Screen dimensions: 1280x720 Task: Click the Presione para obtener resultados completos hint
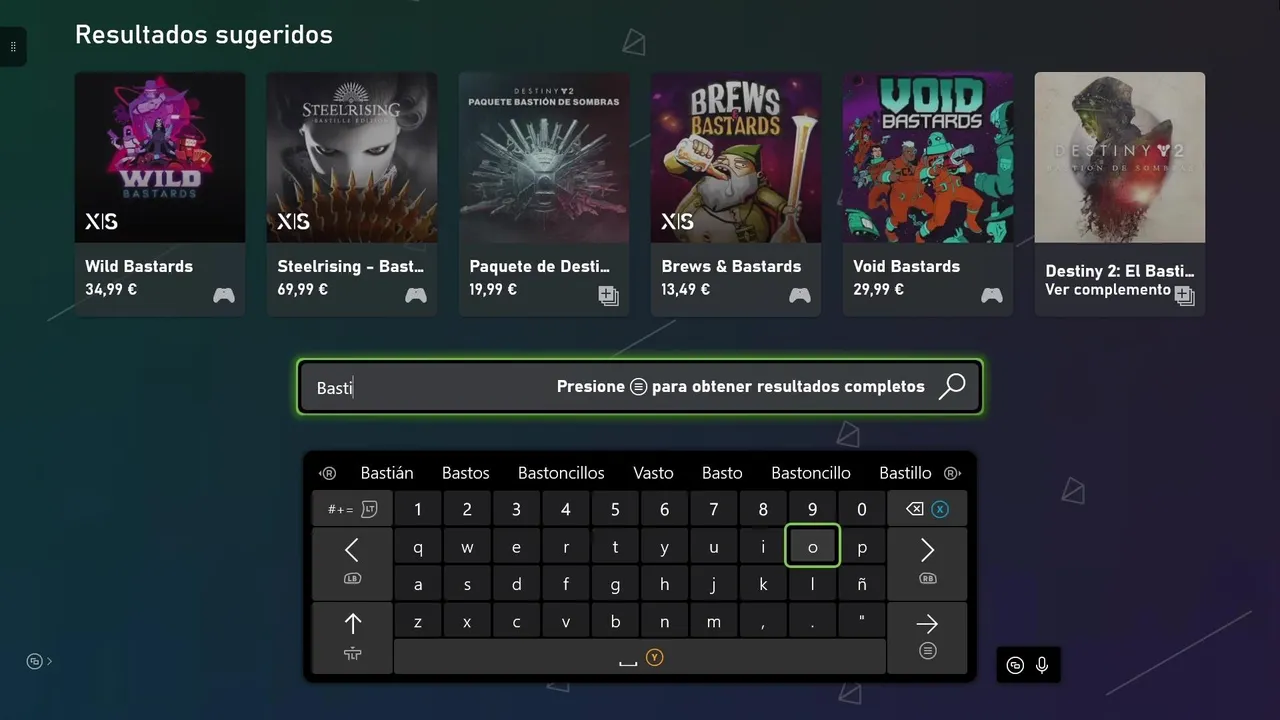pyautogui.click(x=741, y=387)
